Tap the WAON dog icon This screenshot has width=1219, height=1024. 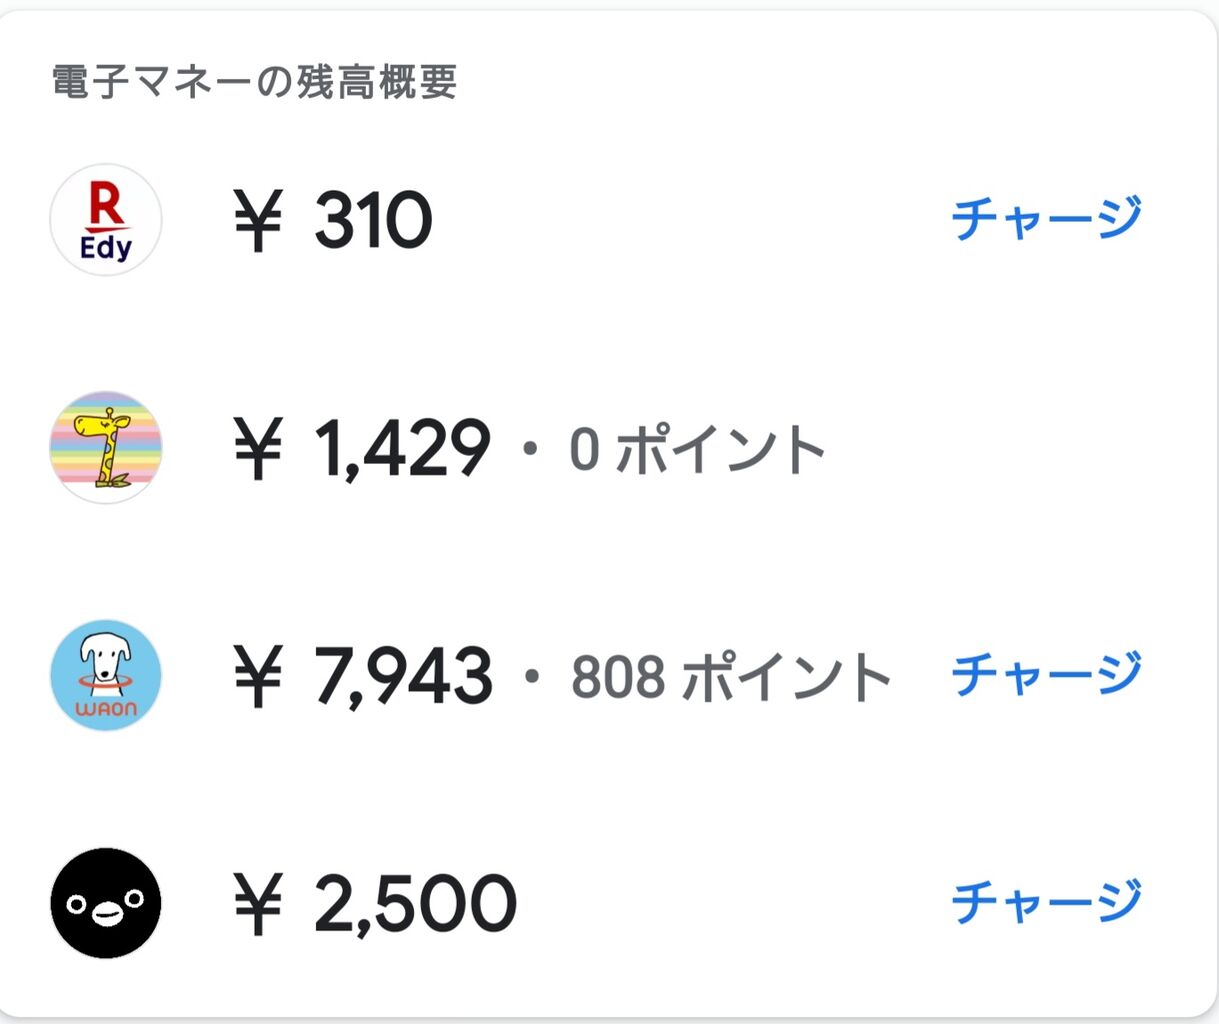tap(106, 675)
